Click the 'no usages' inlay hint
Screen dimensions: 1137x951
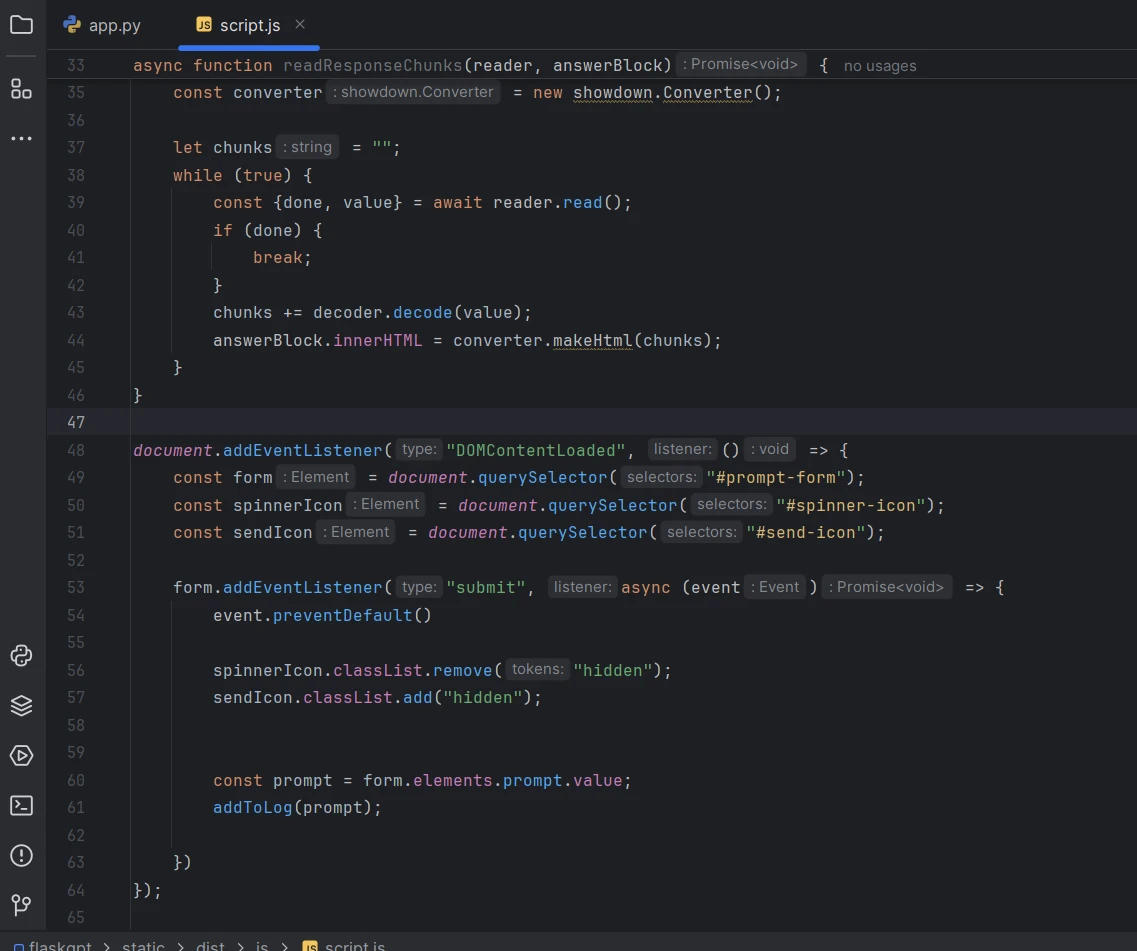point(879,66)
